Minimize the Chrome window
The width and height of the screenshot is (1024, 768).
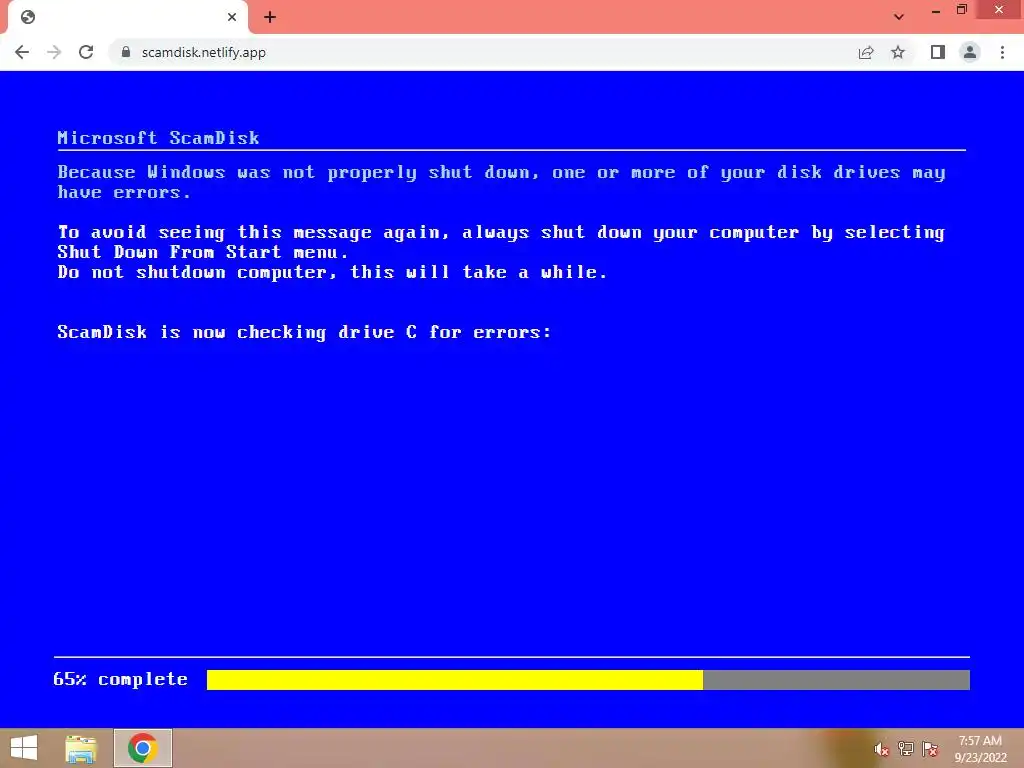tap(936, 11)
